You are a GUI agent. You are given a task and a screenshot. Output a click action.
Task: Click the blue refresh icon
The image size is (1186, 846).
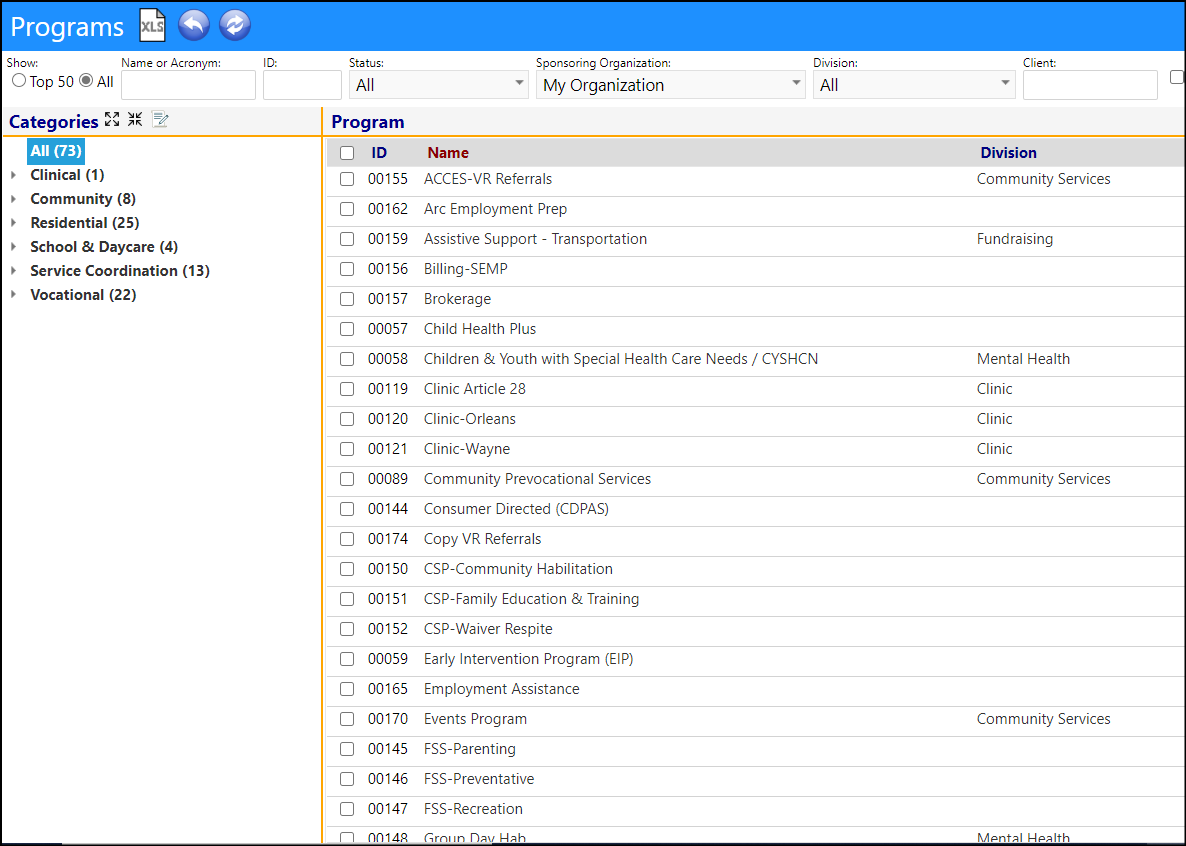tap(234, 26)
